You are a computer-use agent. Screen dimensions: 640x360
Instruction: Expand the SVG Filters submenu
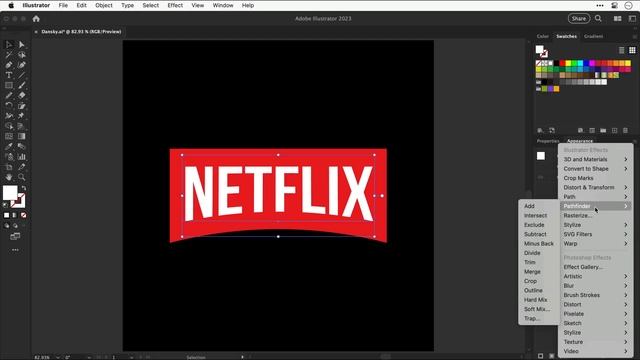click(596, 234)
